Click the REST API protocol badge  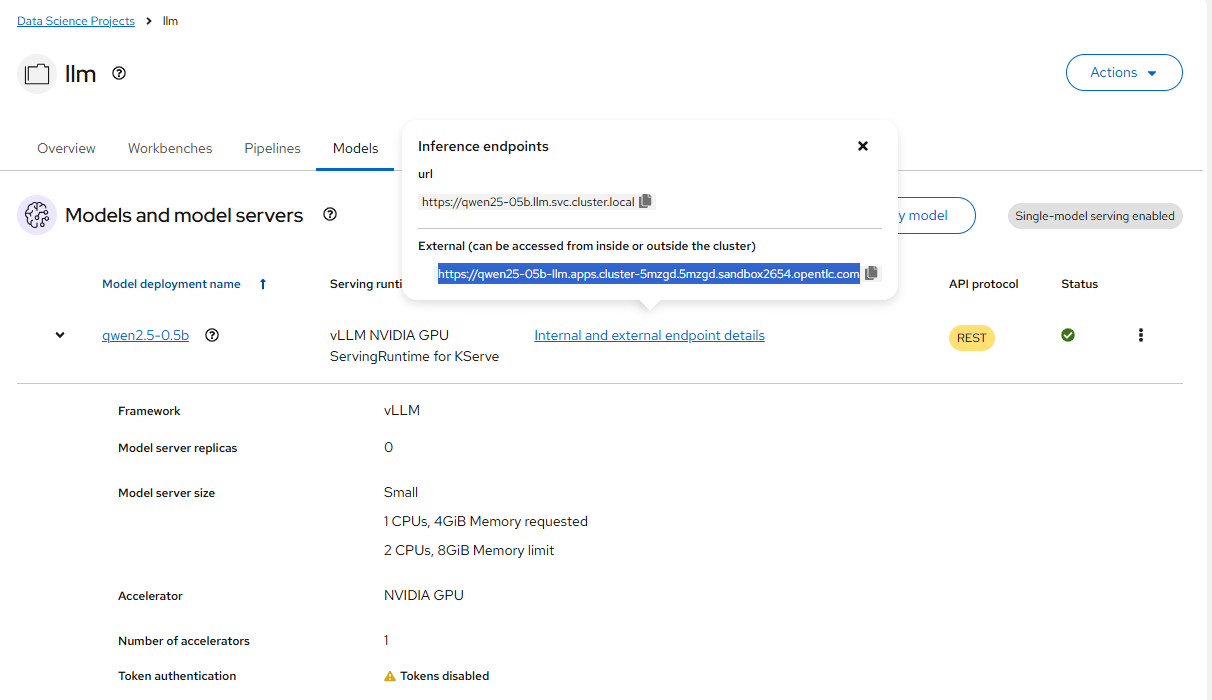point(971,337)
